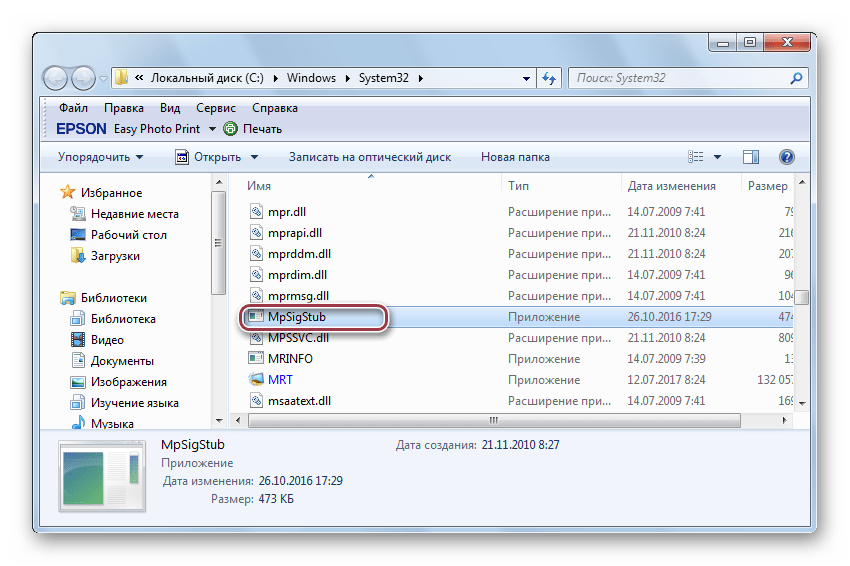The height and width of the screenshot is (566, 850).
Task: Click the MpSigStub preview thumbnail in details pane
Action: click(102, 477)
